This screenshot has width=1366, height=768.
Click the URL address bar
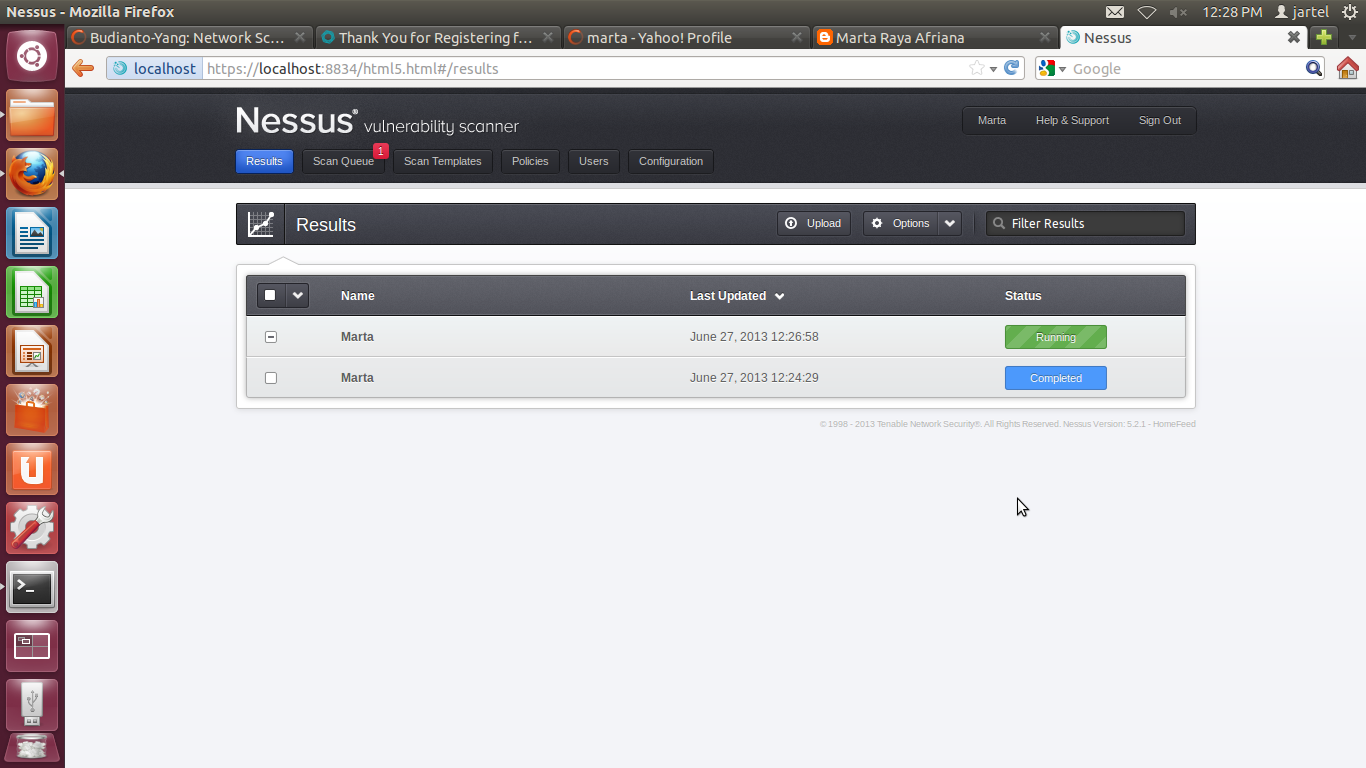click(585, 68)
